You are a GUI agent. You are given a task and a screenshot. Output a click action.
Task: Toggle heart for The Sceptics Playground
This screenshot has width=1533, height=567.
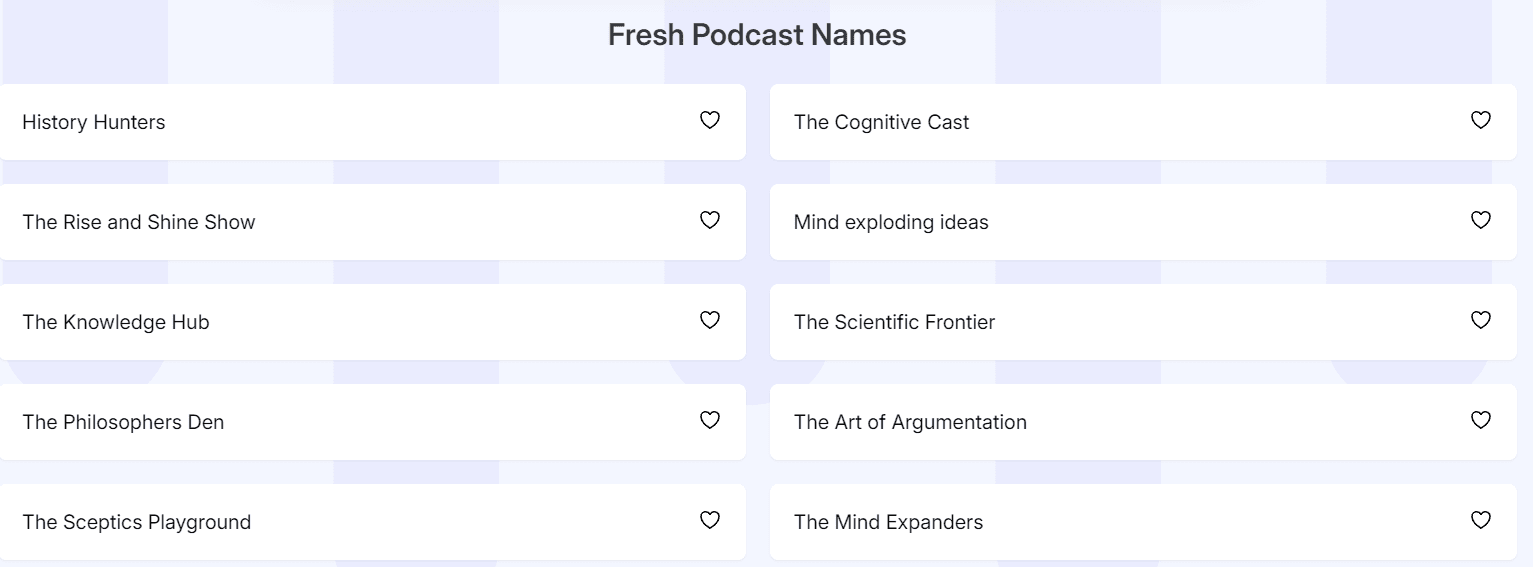pos(709,520)
